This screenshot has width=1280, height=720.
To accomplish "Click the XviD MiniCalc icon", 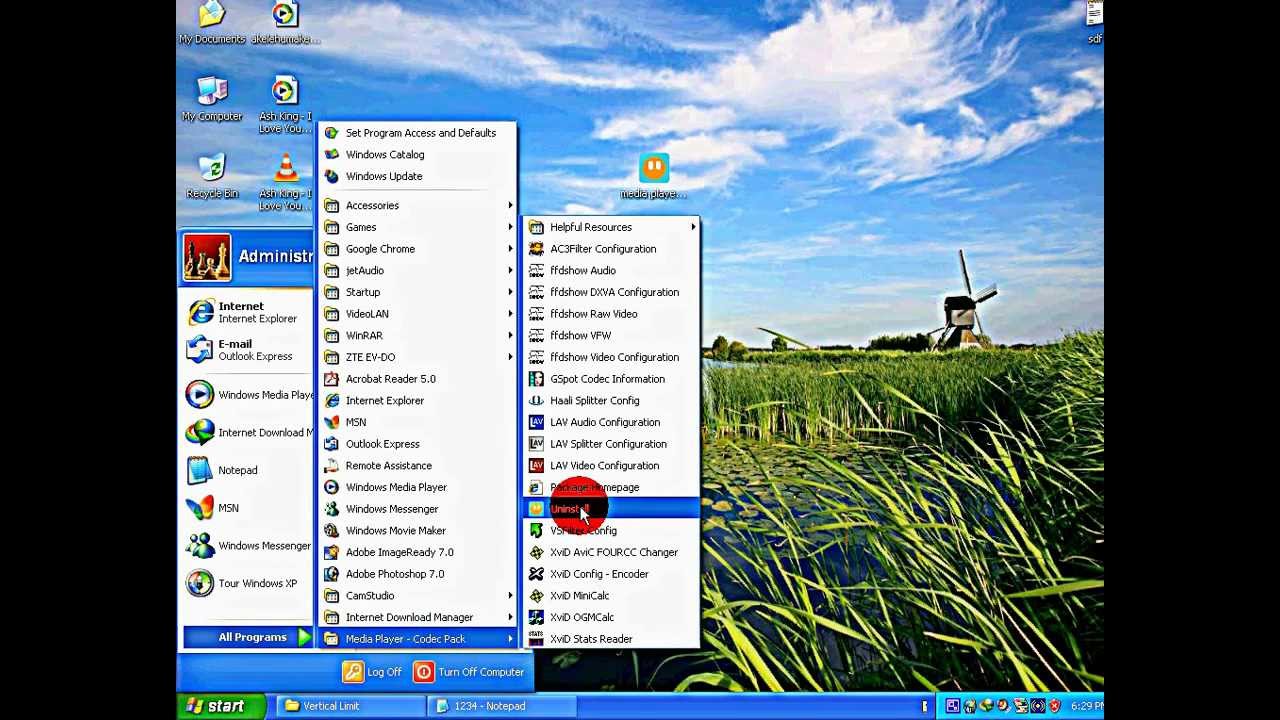I will coord(536,596).
